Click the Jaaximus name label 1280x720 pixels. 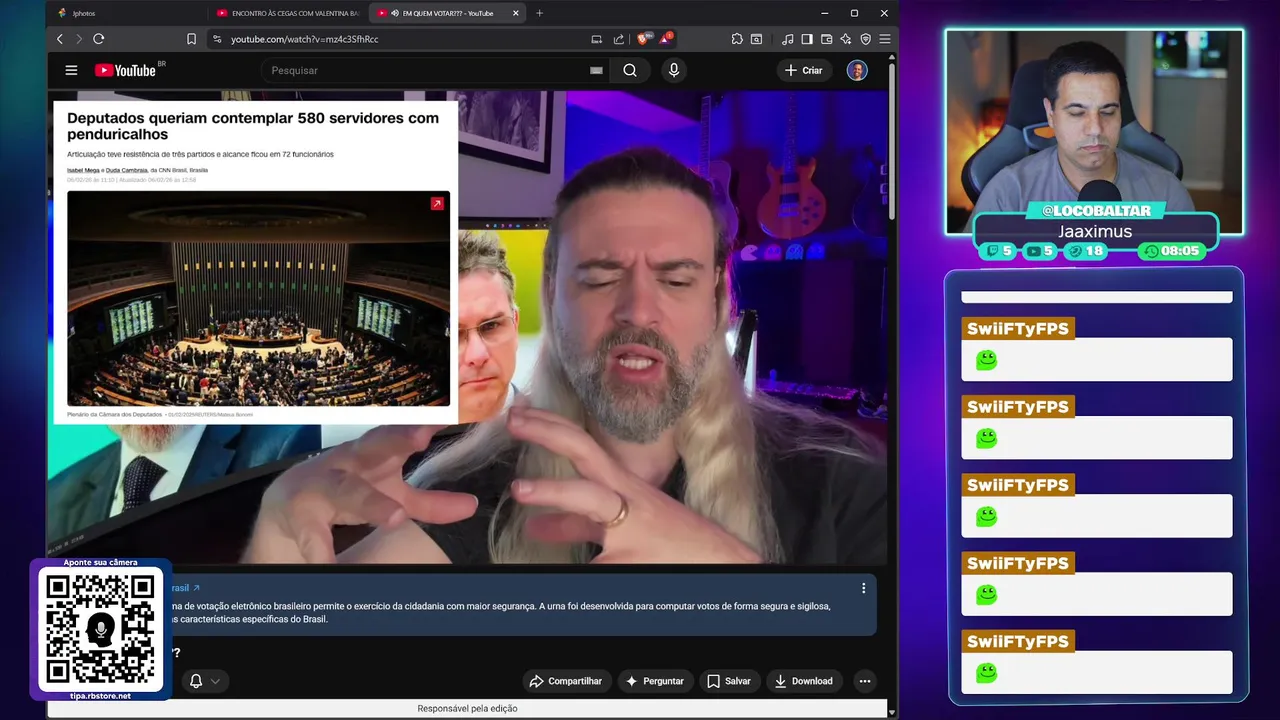(x=1095, y=231)
